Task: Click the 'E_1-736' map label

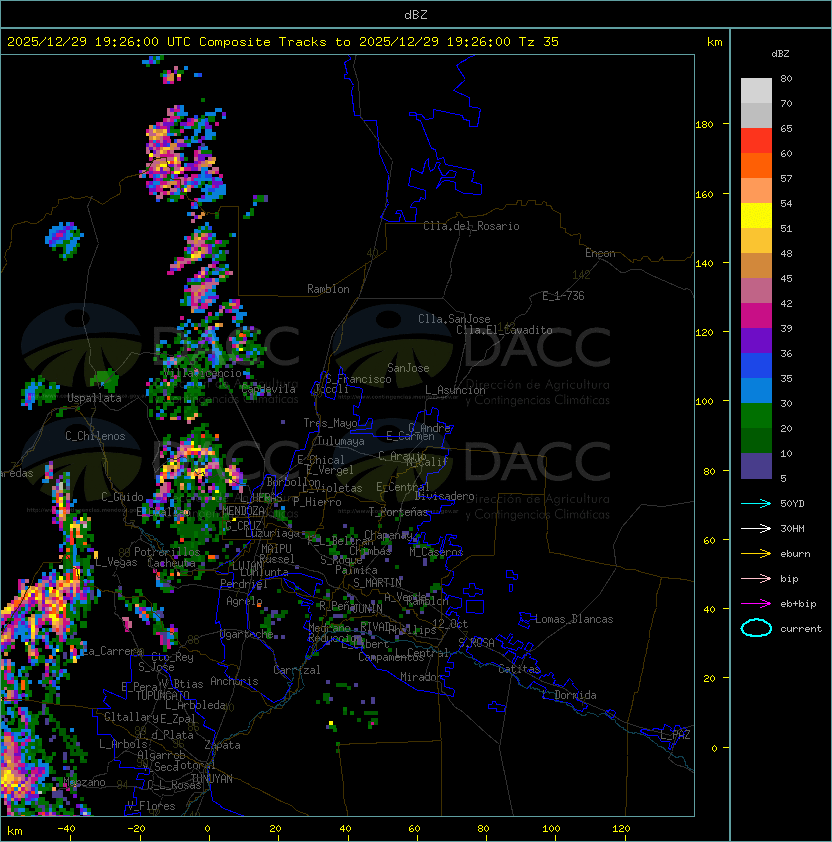Action: tap(563, 296)
